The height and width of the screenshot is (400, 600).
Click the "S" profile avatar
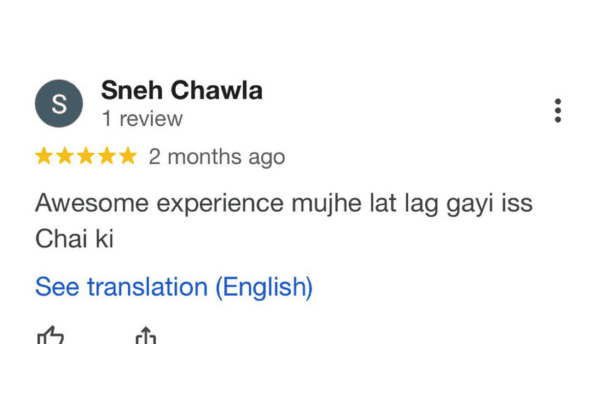click(59, 105)
